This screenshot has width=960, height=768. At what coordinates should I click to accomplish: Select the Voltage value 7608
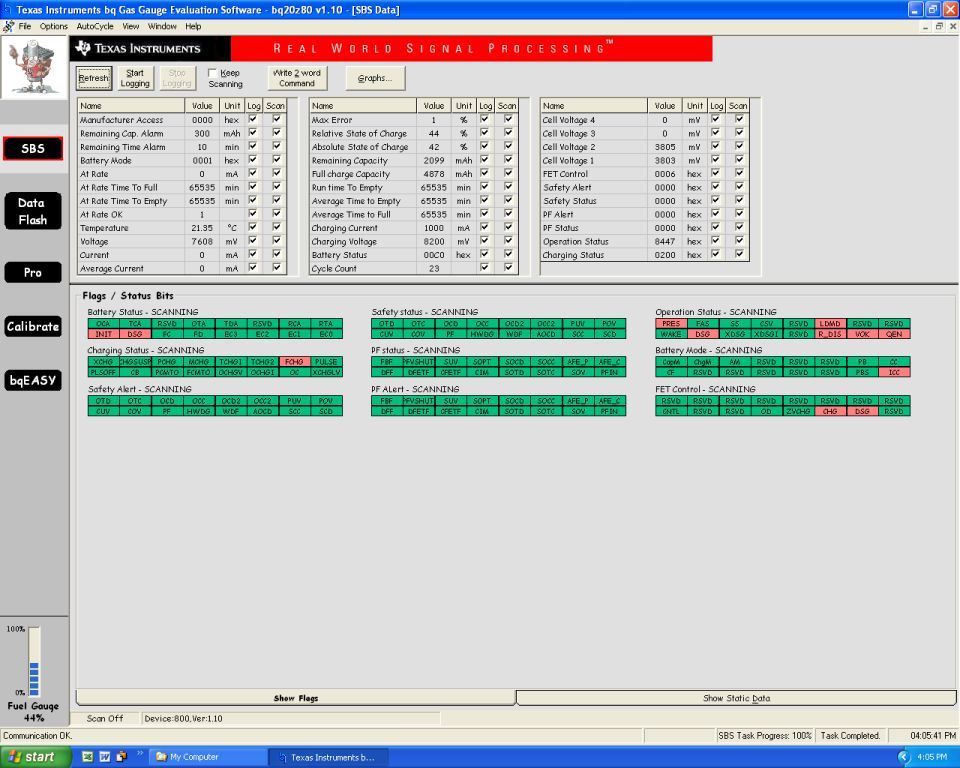(x=202, y=241)
